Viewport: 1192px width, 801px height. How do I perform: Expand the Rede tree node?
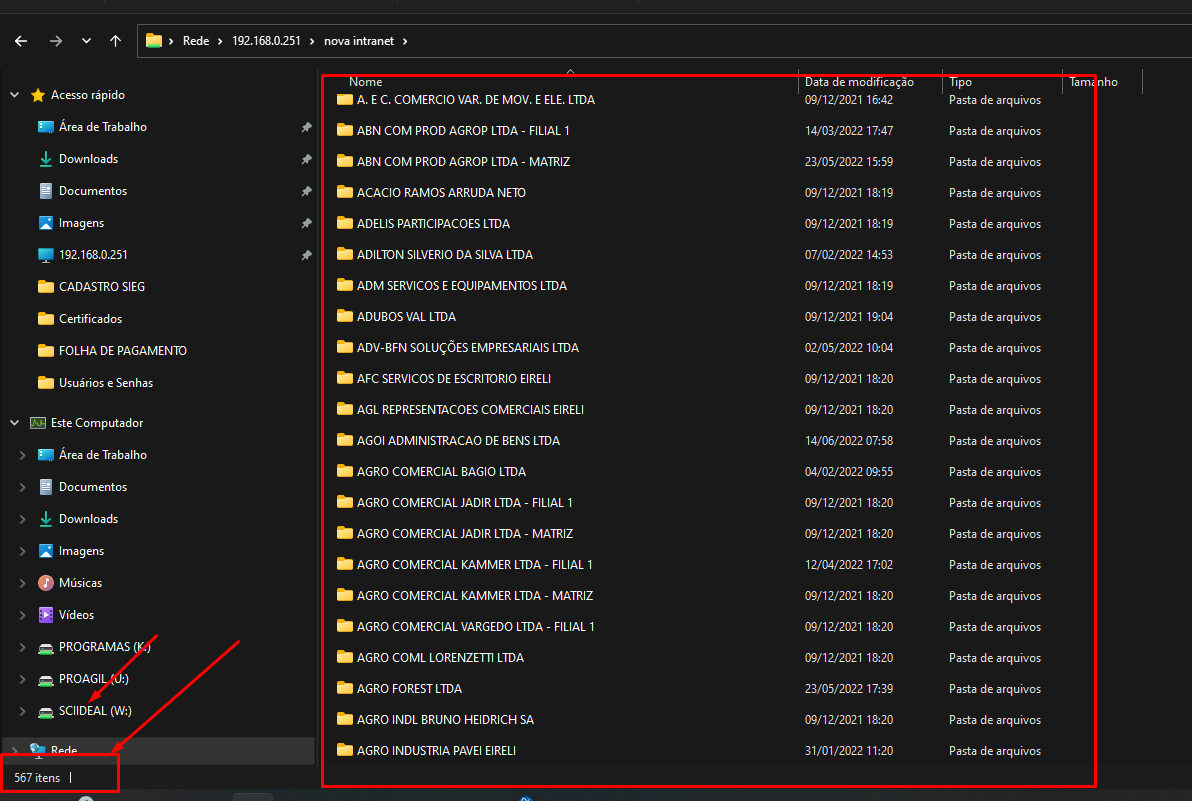[15, 749]
